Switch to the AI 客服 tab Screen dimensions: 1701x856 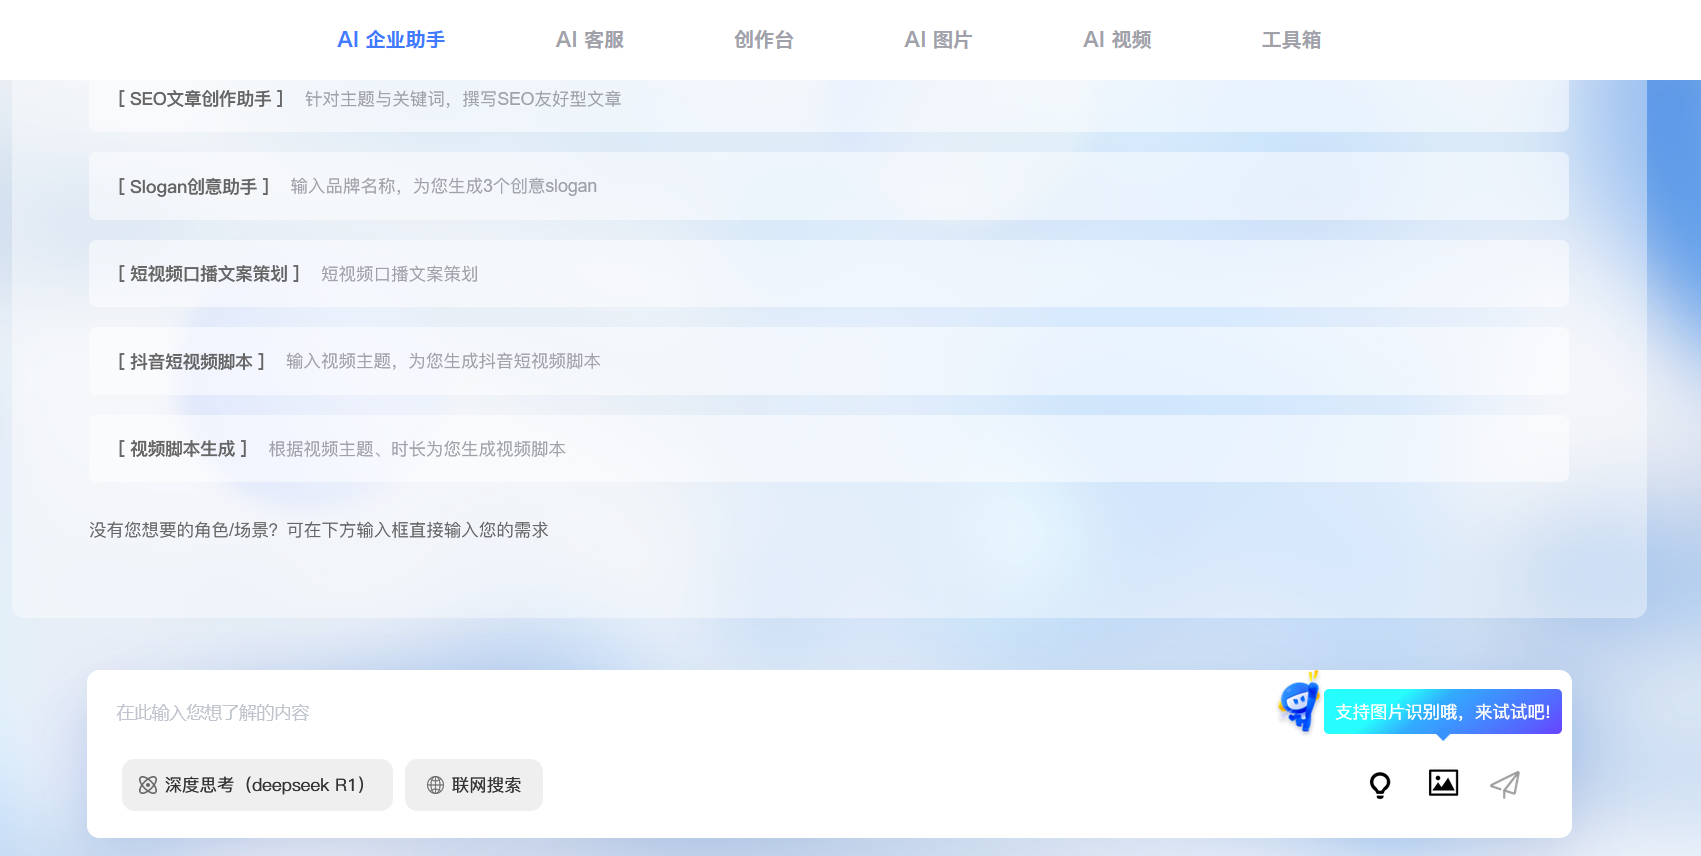click(589, 40)
